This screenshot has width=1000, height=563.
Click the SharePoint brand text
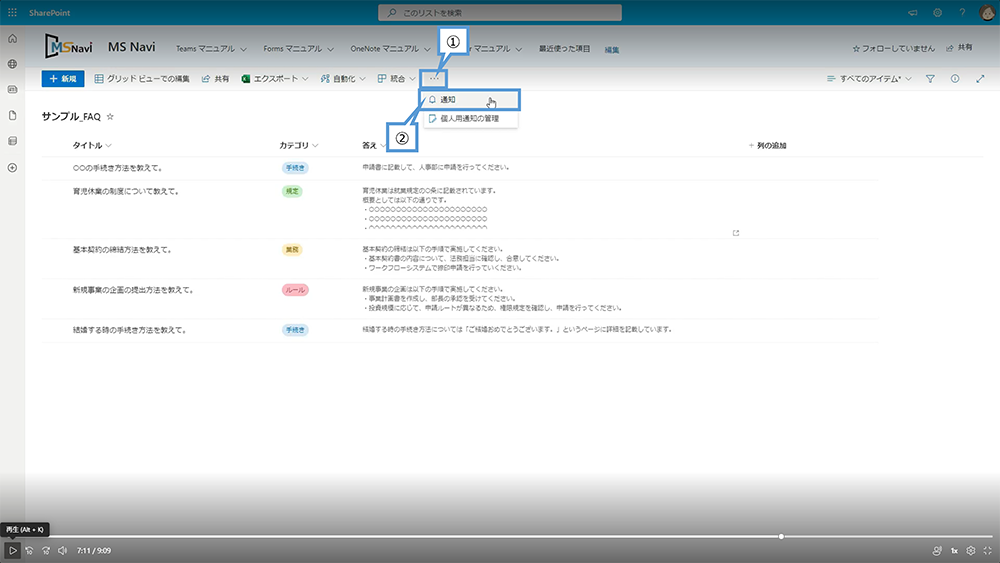pyautogui.click(x=49, y=13)
